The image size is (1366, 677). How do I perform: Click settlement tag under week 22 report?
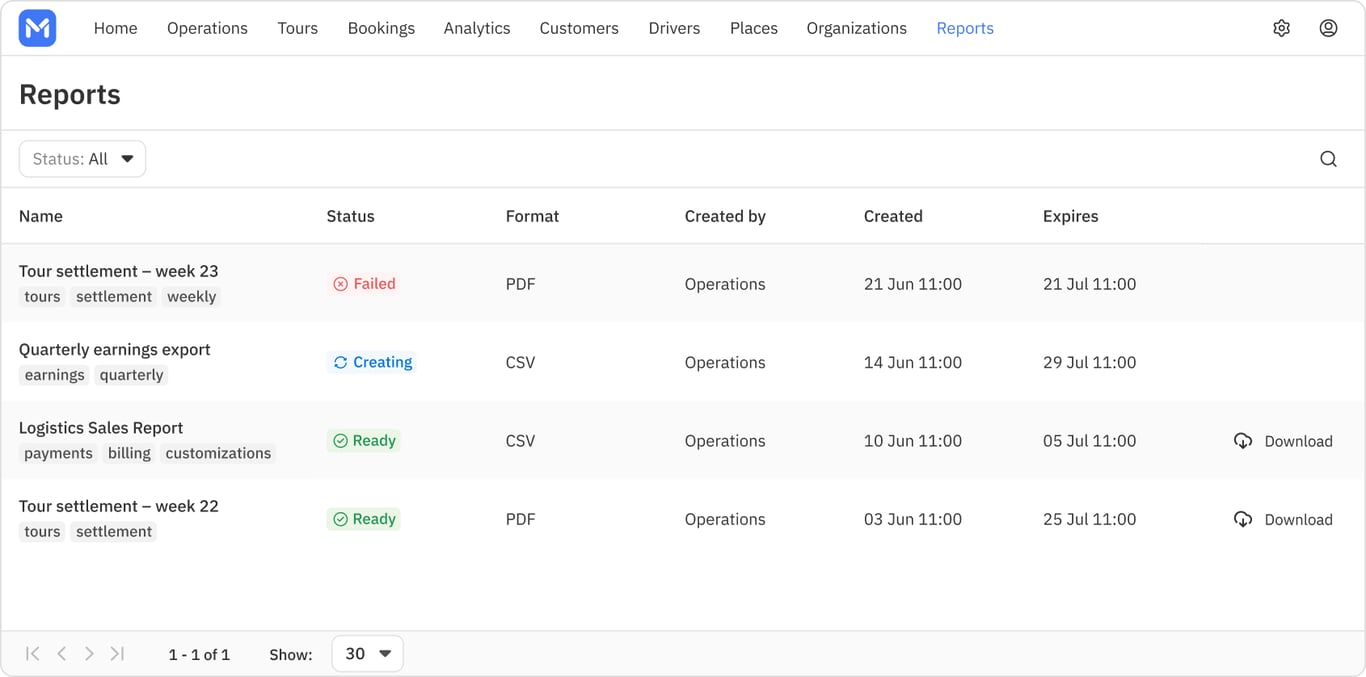pyautogui.click(x=114, y=532)
